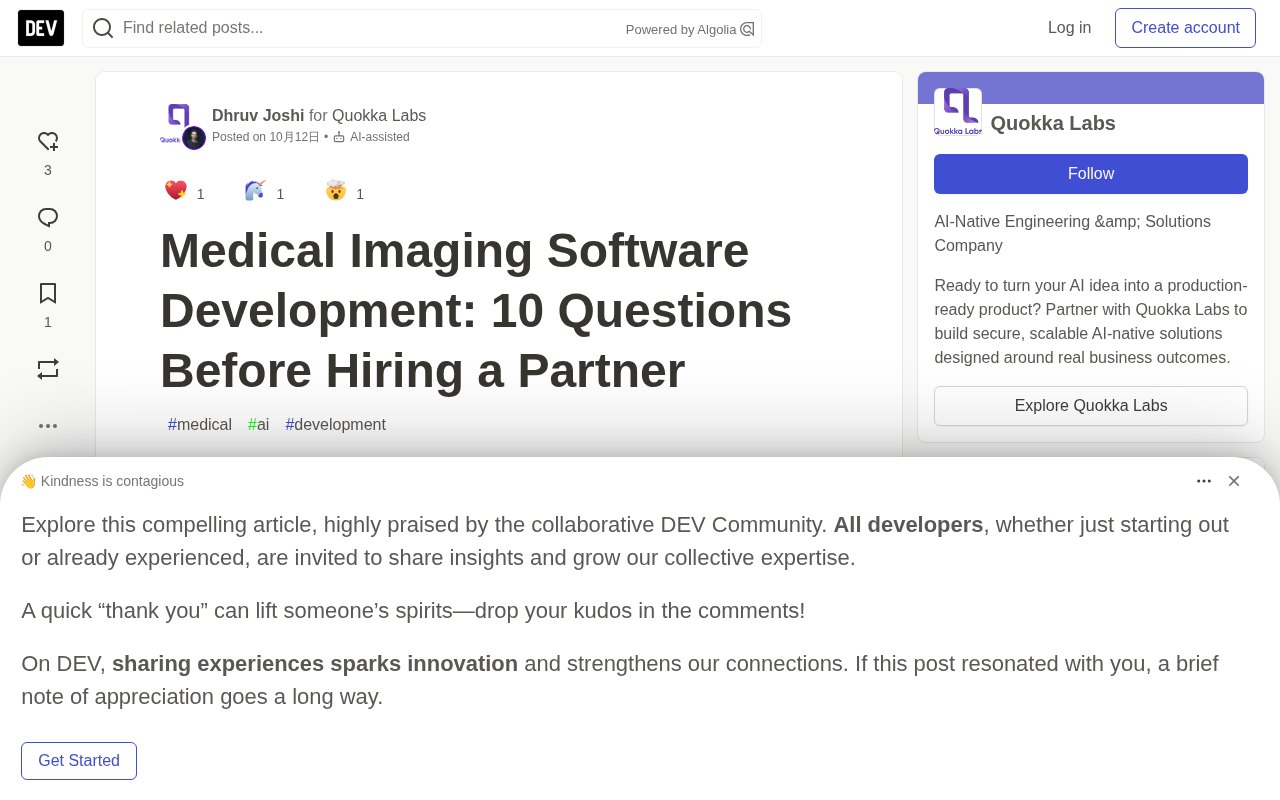Viewport: 1280px width, 800px height.
Task: Close the Kindness is contagious banner
Action: click(1234, 481)
